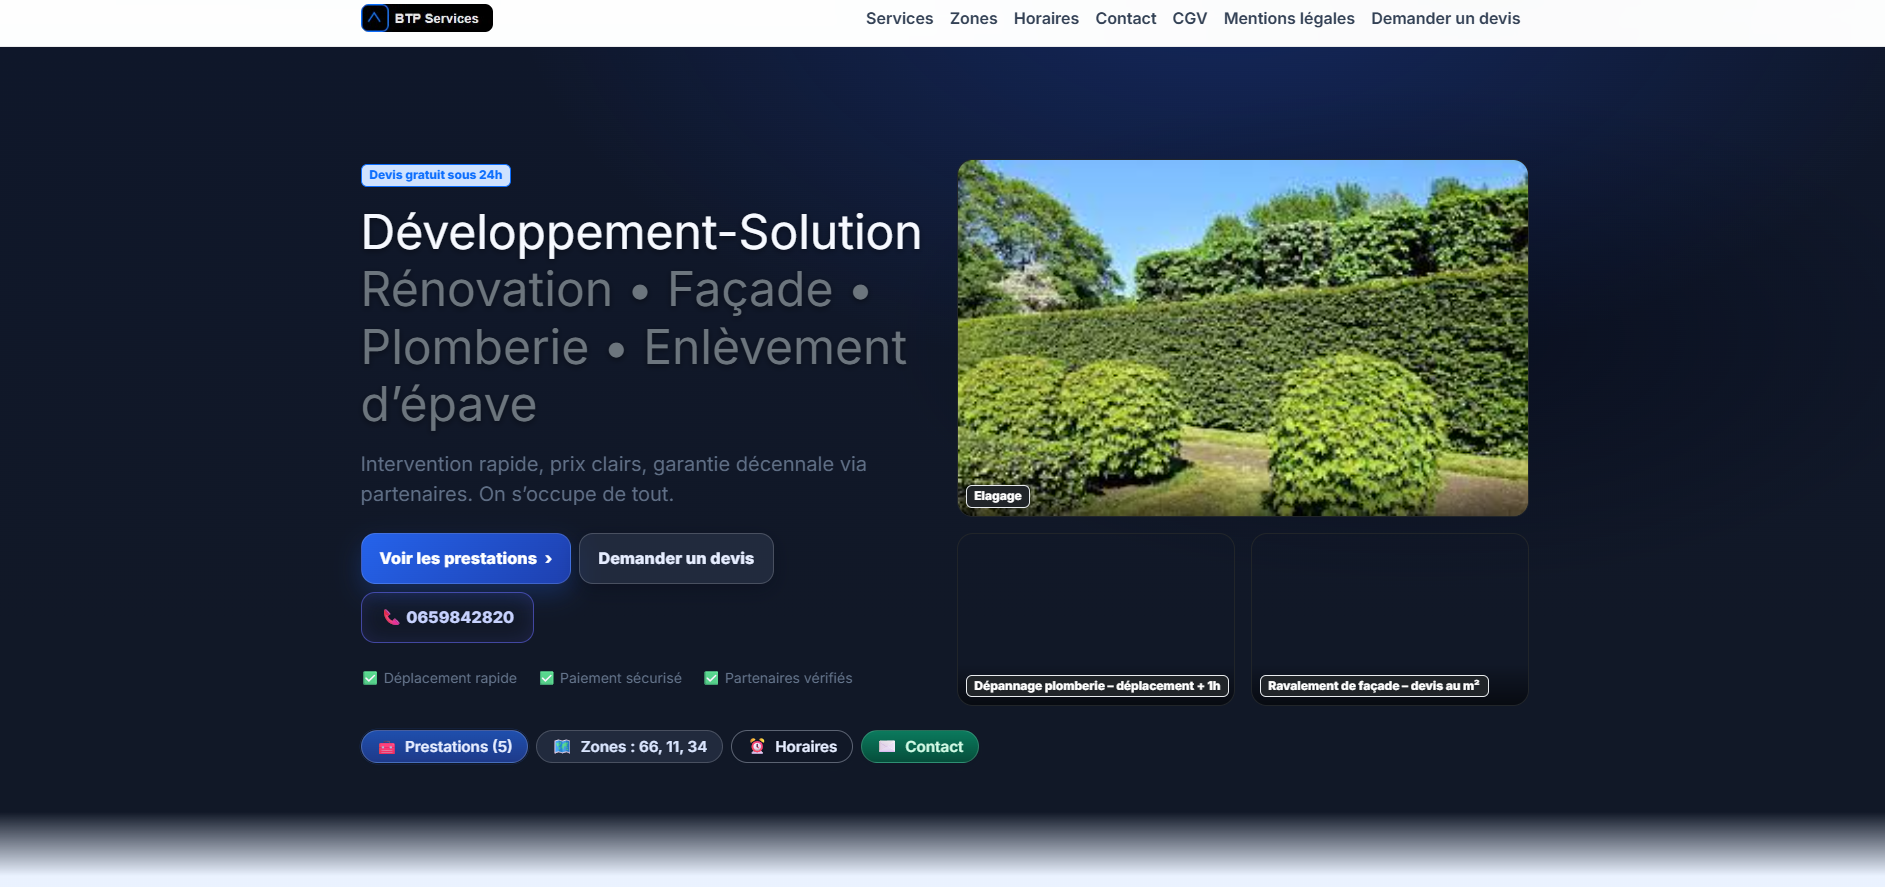1885x887 pixels.
Task: Click the BTP Services logo icon
Action: (x=375, y=18)
